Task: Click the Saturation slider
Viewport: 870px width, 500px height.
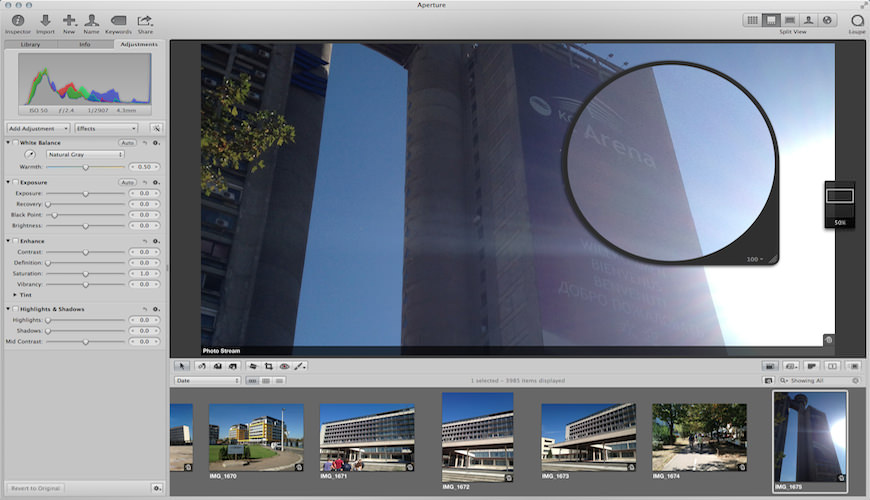Action: pyautogui.click(x=85, y=274)
